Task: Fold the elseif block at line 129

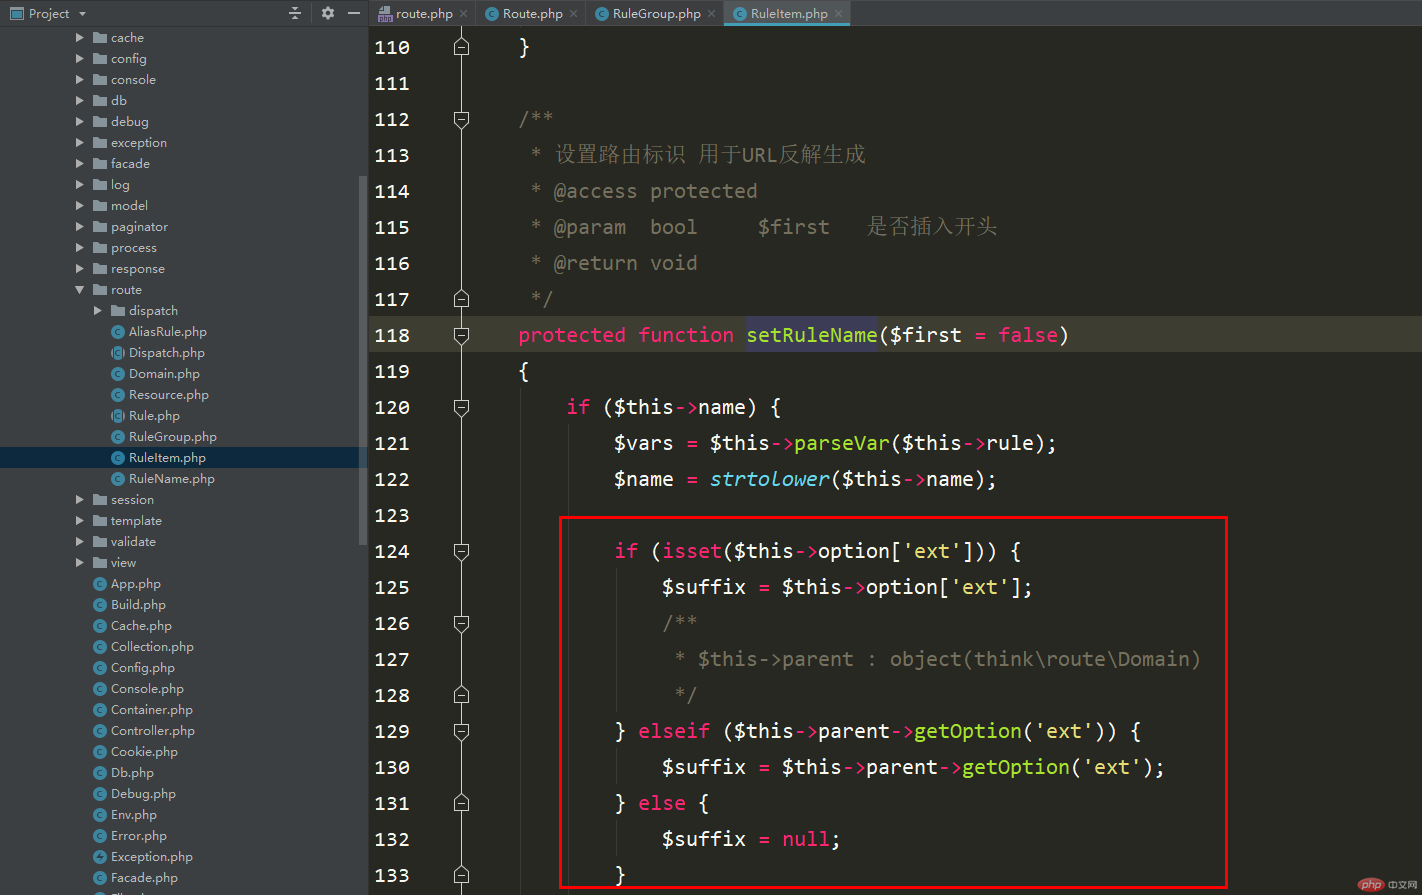Action: click(461, 731)
